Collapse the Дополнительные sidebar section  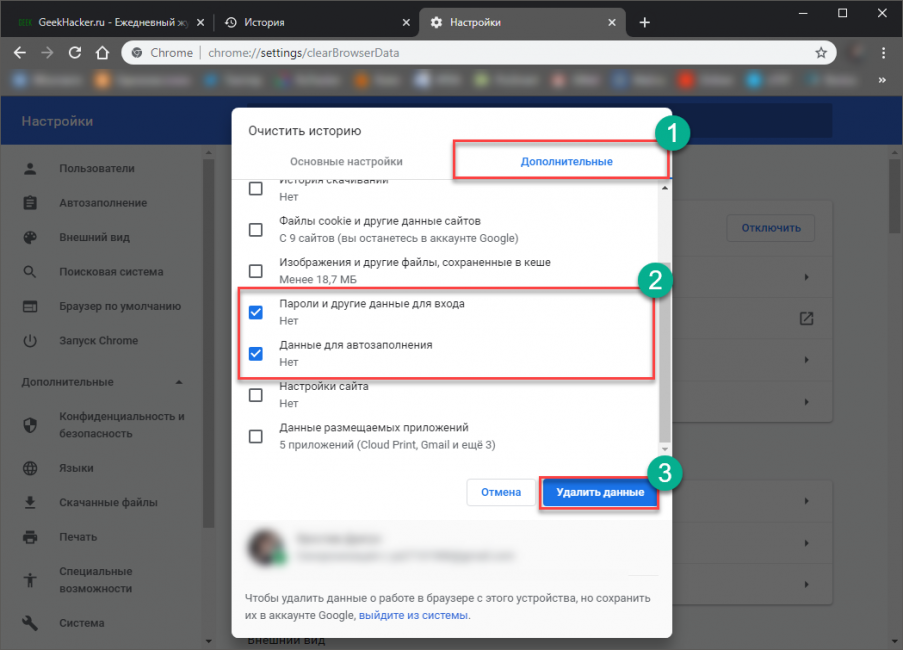pos(179,382)
